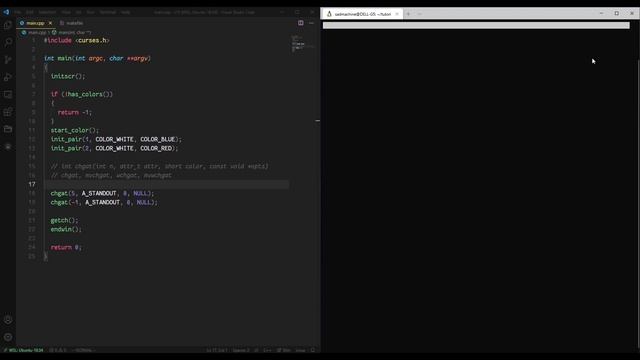Click the '#include <curses.h>' line
Screen dimensions: 640x360
[77, 40]
